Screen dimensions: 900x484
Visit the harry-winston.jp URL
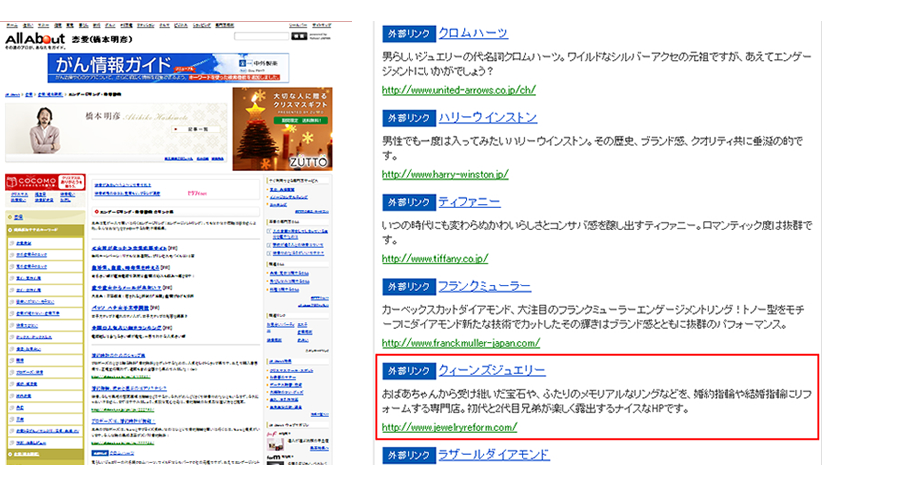(445, 175)
